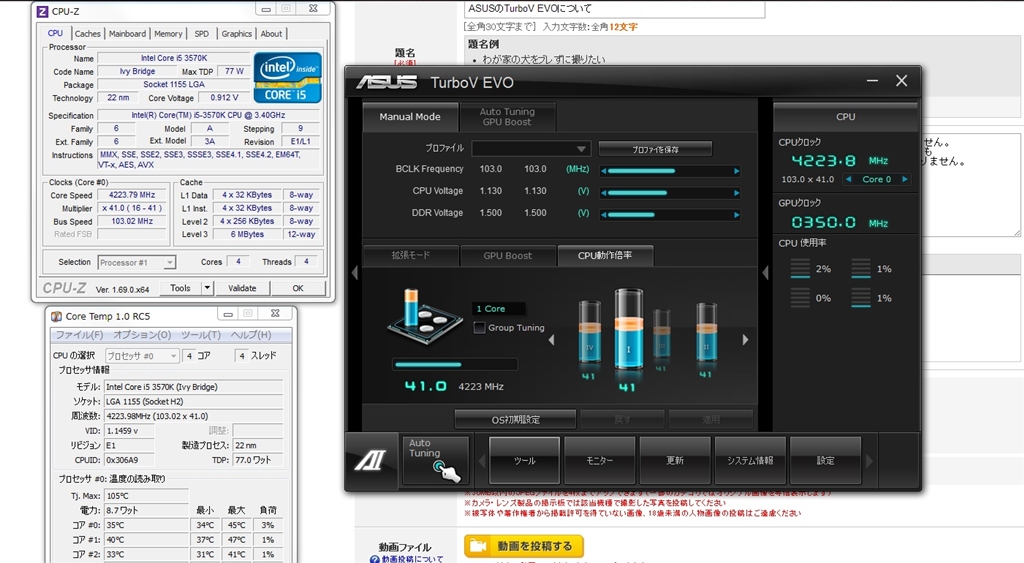Viewport: 1024px width, 563px height.
Task: Increase DDR Voltage with right arrow
Action: tap(737, 214)
